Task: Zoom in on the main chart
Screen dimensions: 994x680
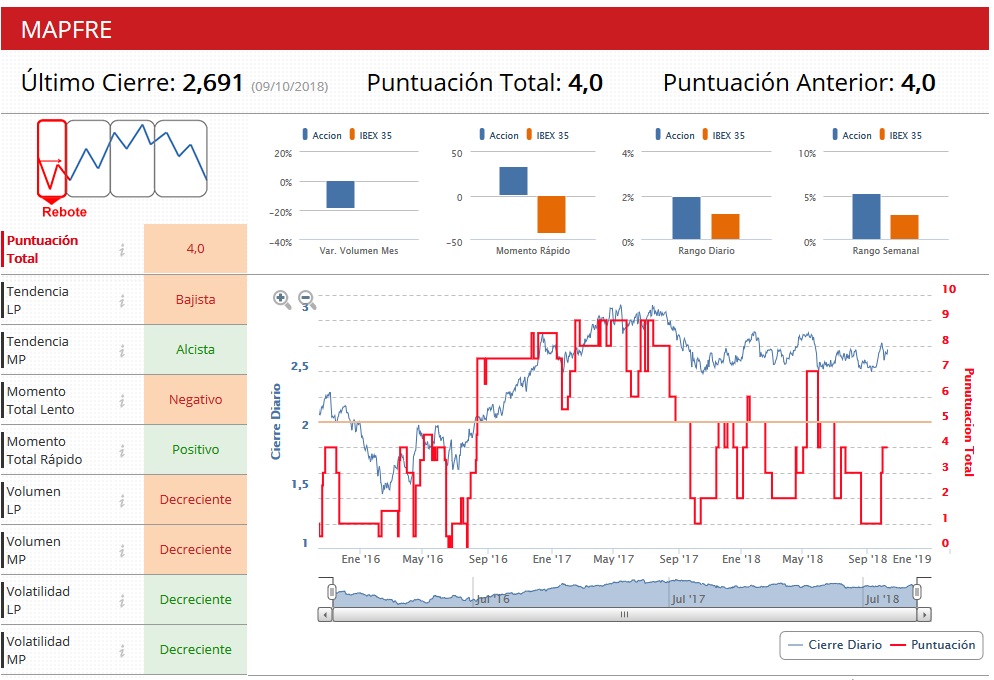Action: (x=282, y=299)
